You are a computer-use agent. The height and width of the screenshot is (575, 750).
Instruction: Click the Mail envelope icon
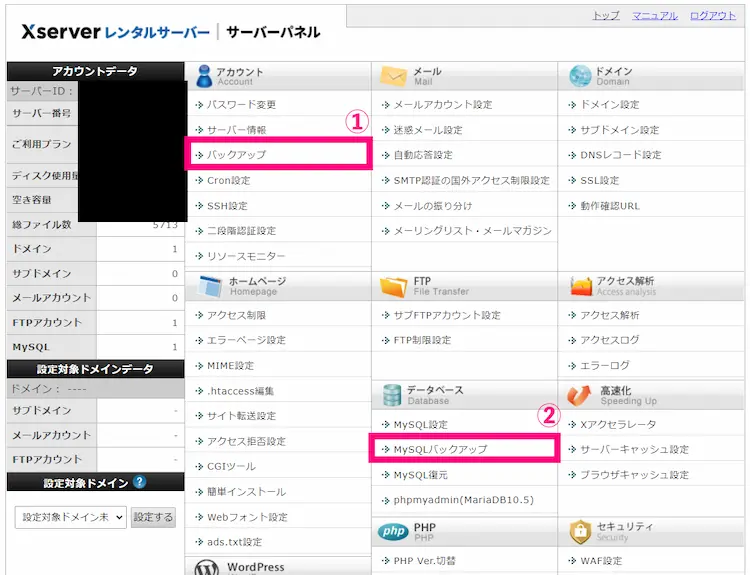tap(393, 76)
